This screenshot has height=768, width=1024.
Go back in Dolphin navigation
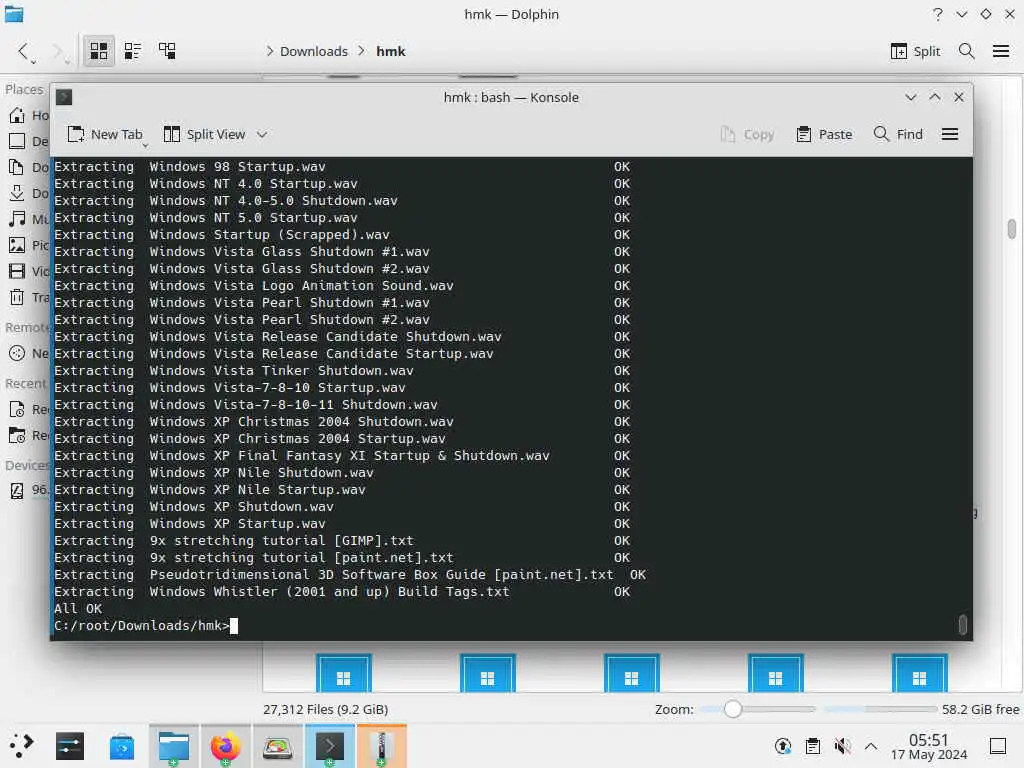(25, 51)
